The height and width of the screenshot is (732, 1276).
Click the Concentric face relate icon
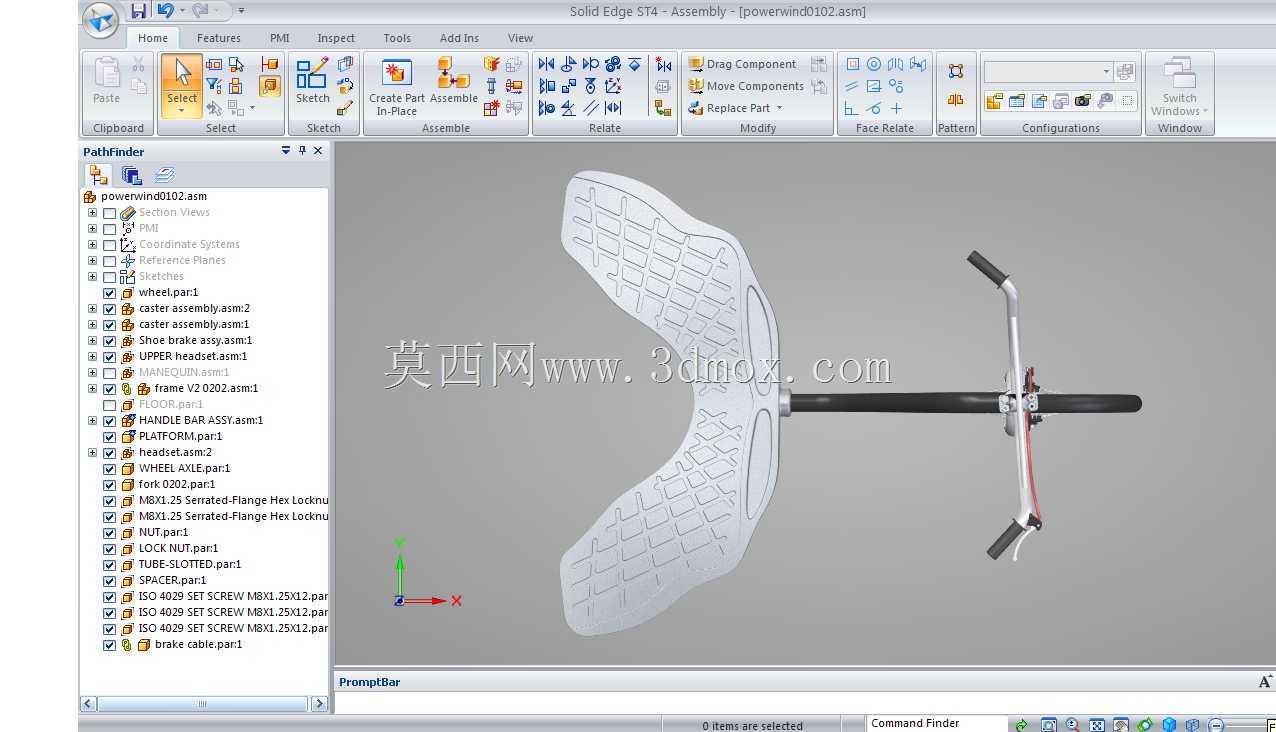click(x=874, y=64)
